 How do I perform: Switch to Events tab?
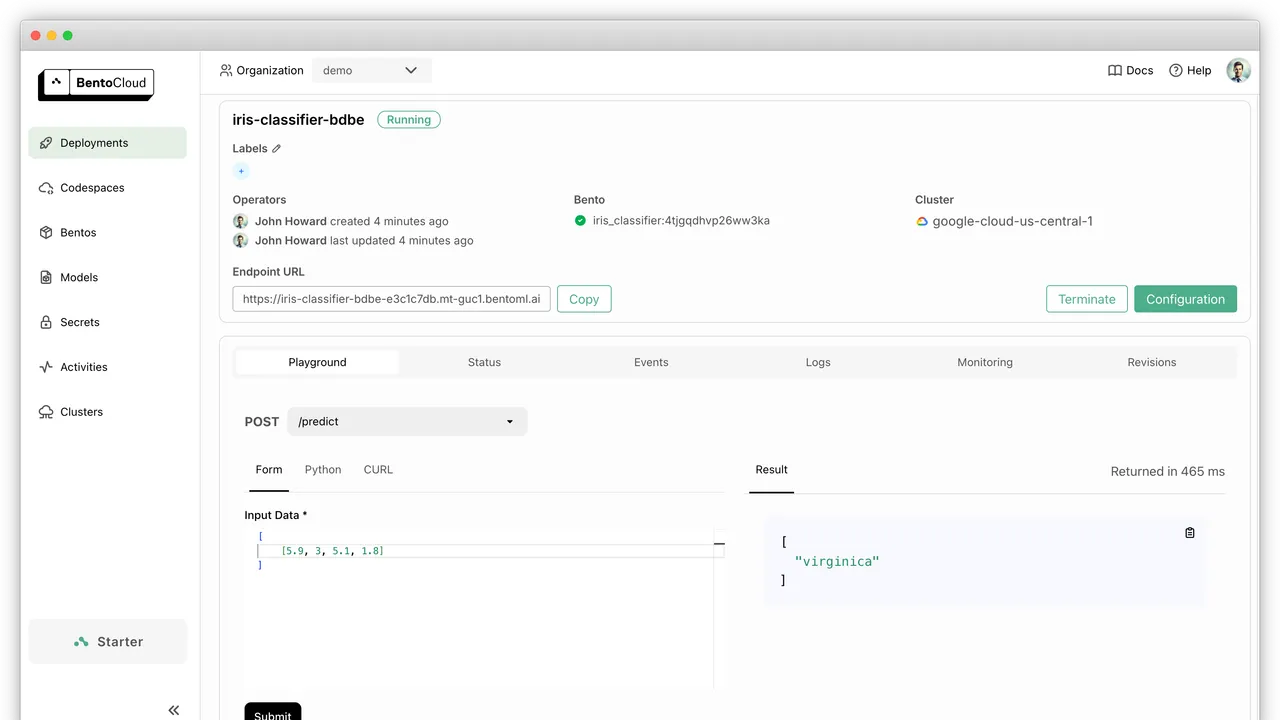[651, 362]
